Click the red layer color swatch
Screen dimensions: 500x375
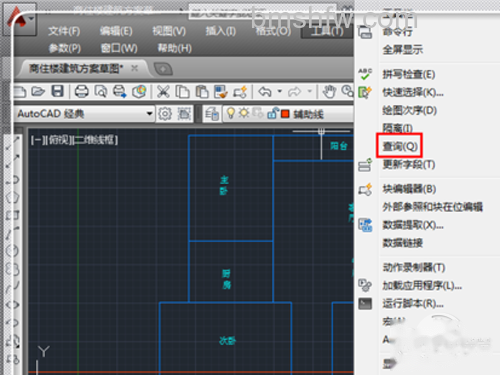pyautogui.click(x=285, y=114)
